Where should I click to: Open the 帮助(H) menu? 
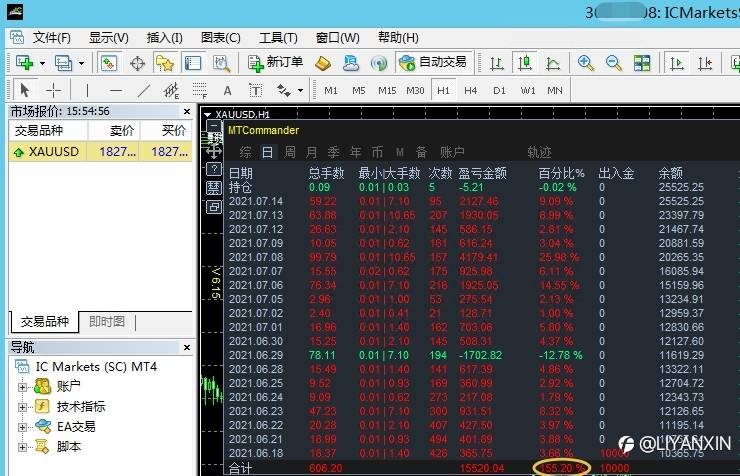pos(398,38)
